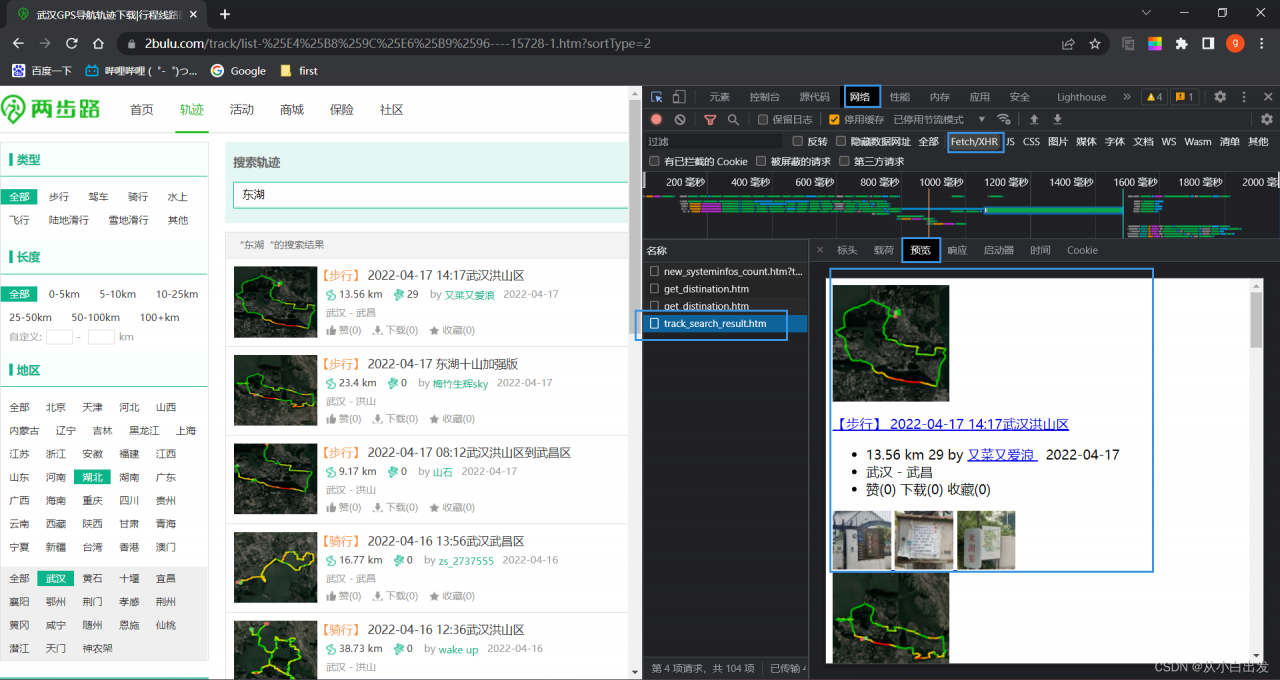
Task: Open DevTools customize three-dot menu
Action: click(1244, 97)
